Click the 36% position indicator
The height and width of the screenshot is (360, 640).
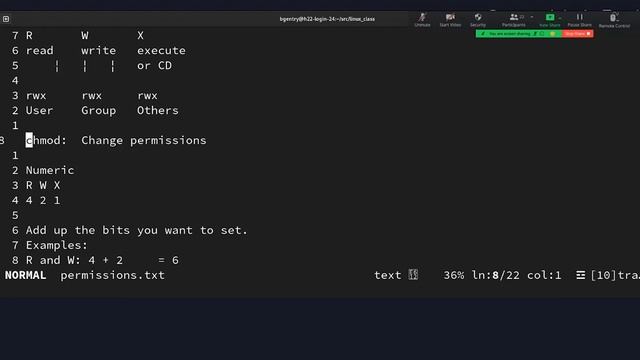click(453, 275)
